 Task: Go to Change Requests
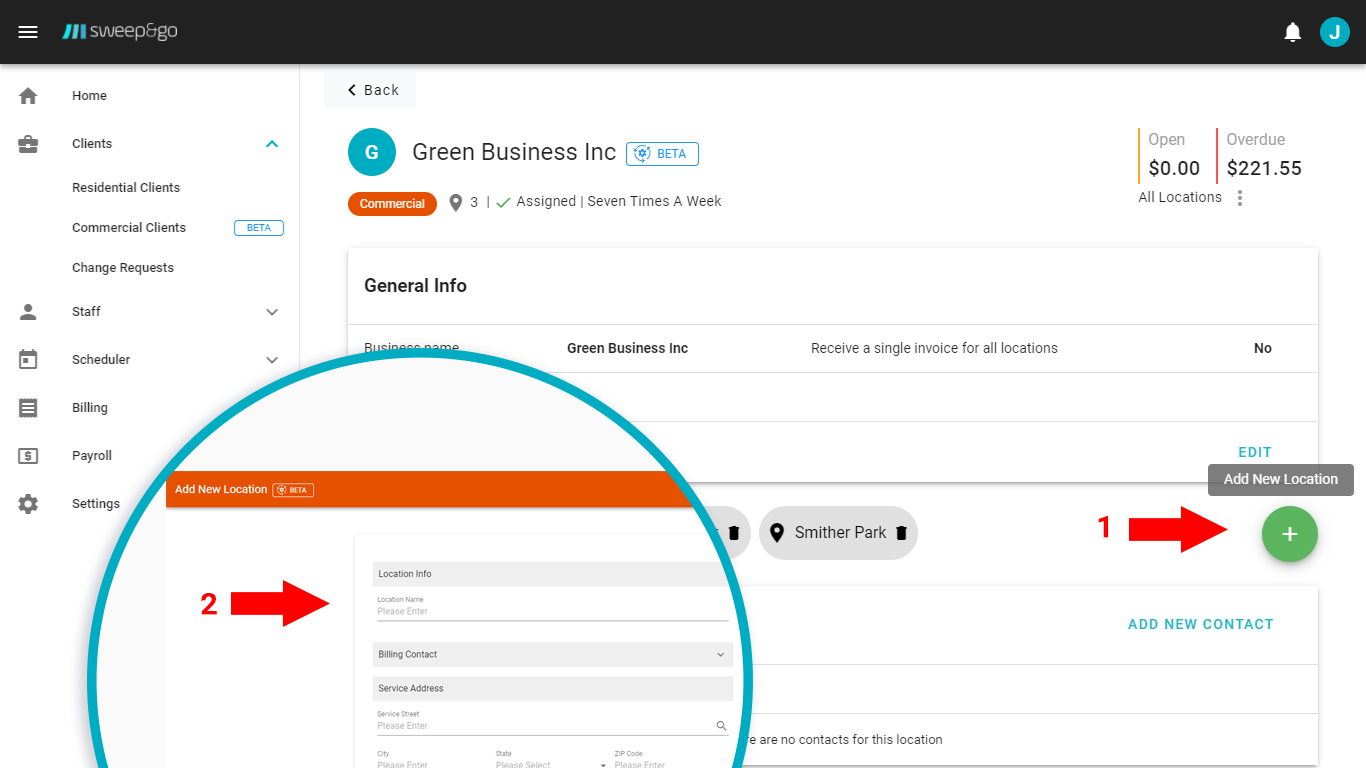click(123, 268)
